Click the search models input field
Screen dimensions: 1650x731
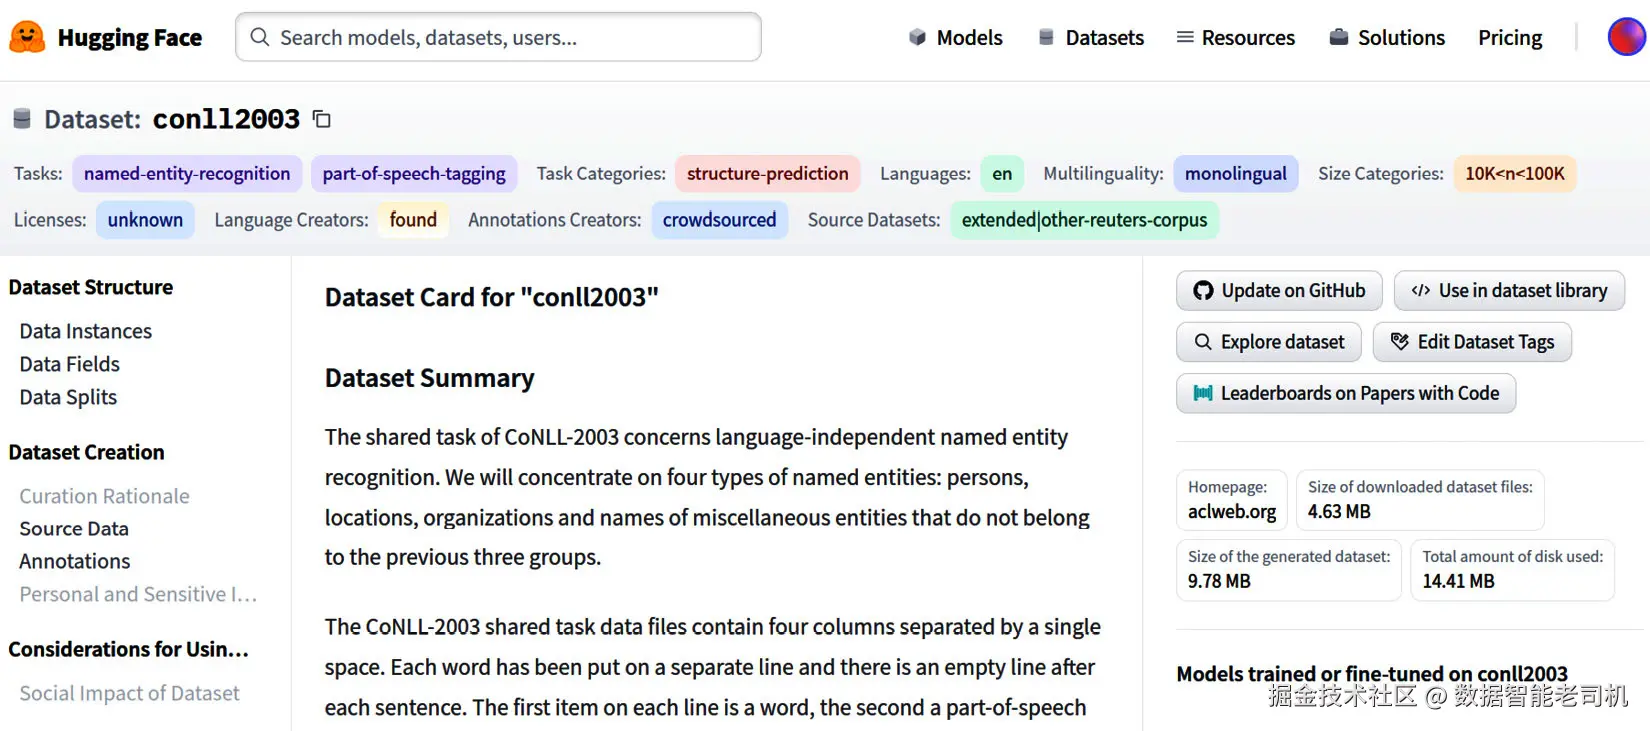tap(498, 38)
